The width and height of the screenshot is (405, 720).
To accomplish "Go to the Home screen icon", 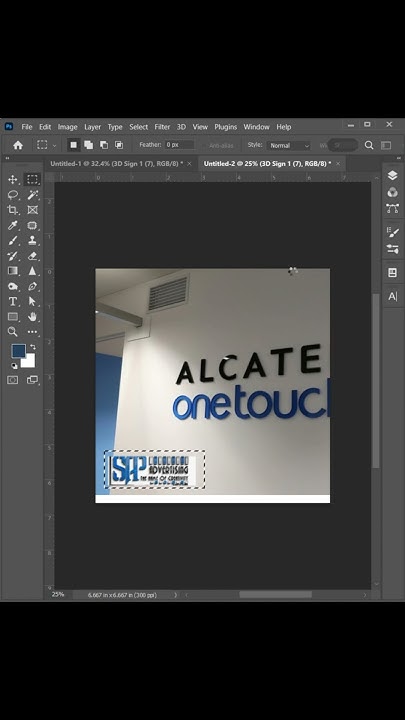I will (x=18, y=145).
